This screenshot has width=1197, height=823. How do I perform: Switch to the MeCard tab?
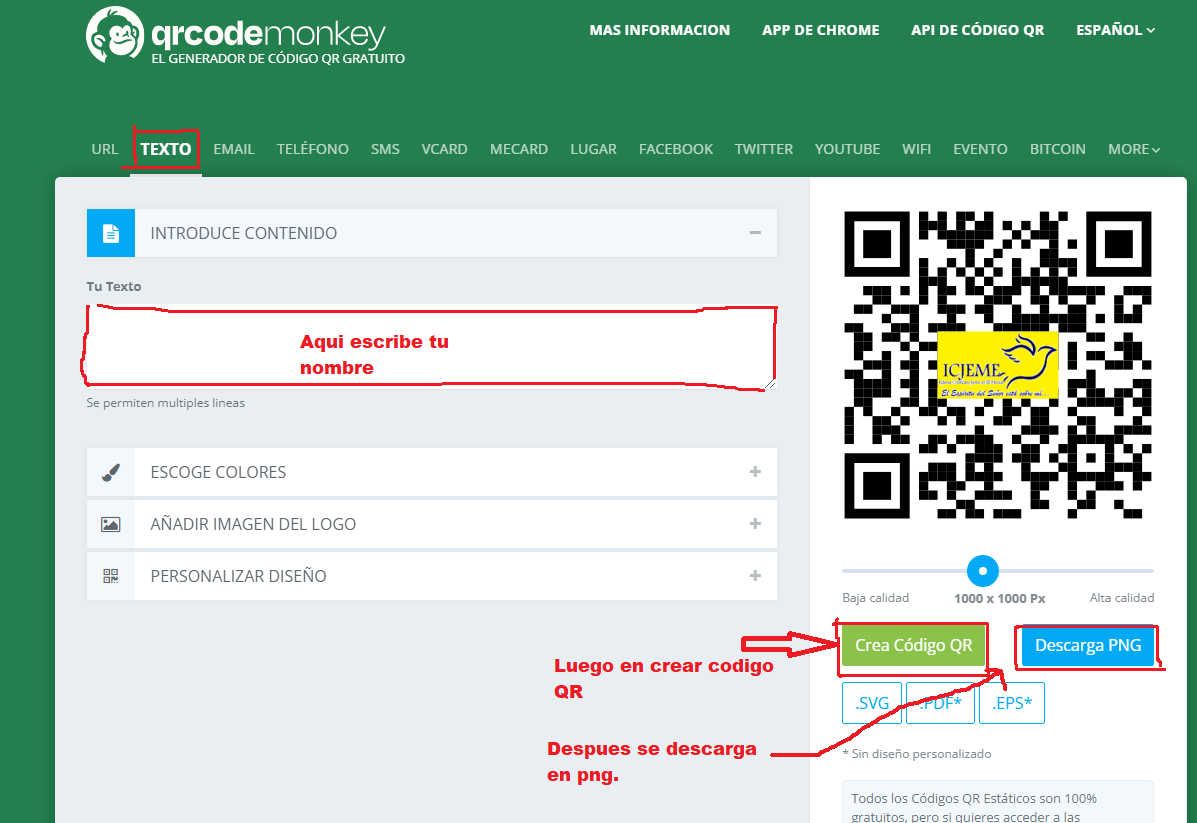519,149
